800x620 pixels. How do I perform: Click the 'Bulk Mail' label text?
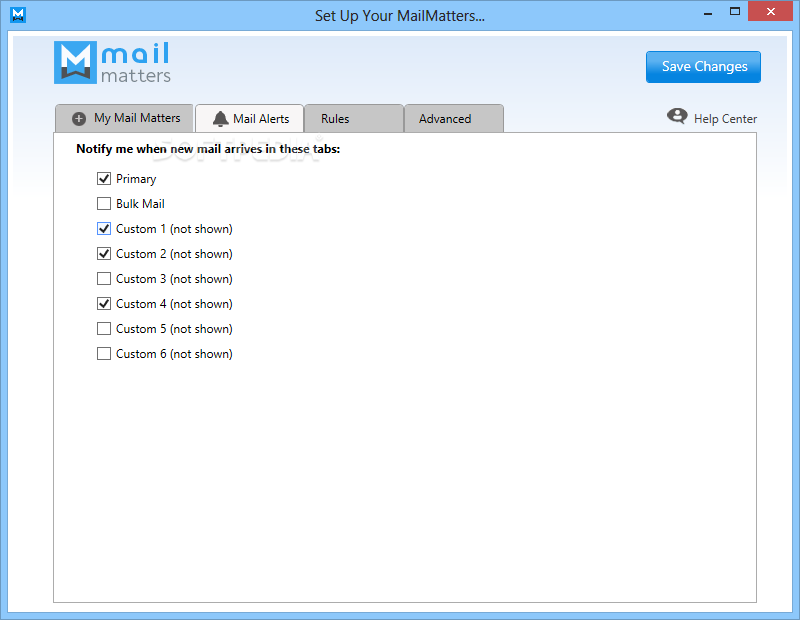tap(140, 204)
